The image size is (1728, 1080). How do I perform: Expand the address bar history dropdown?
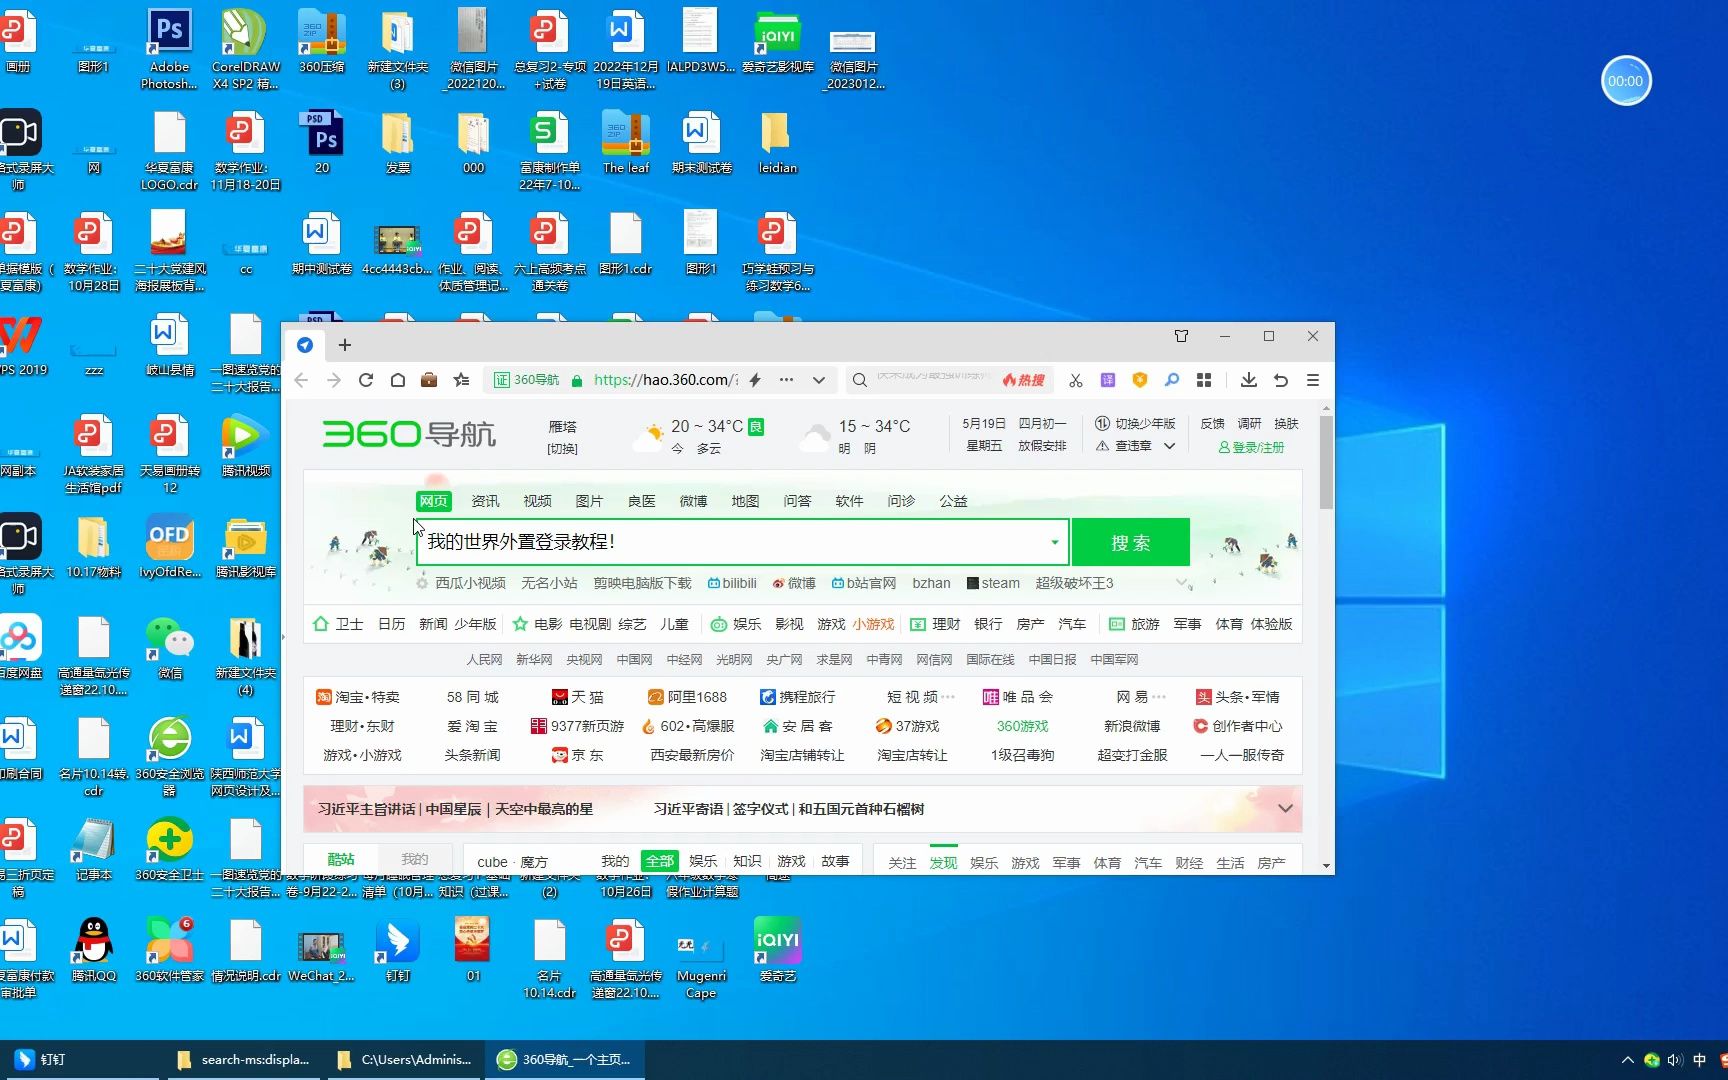click(819, 380)
